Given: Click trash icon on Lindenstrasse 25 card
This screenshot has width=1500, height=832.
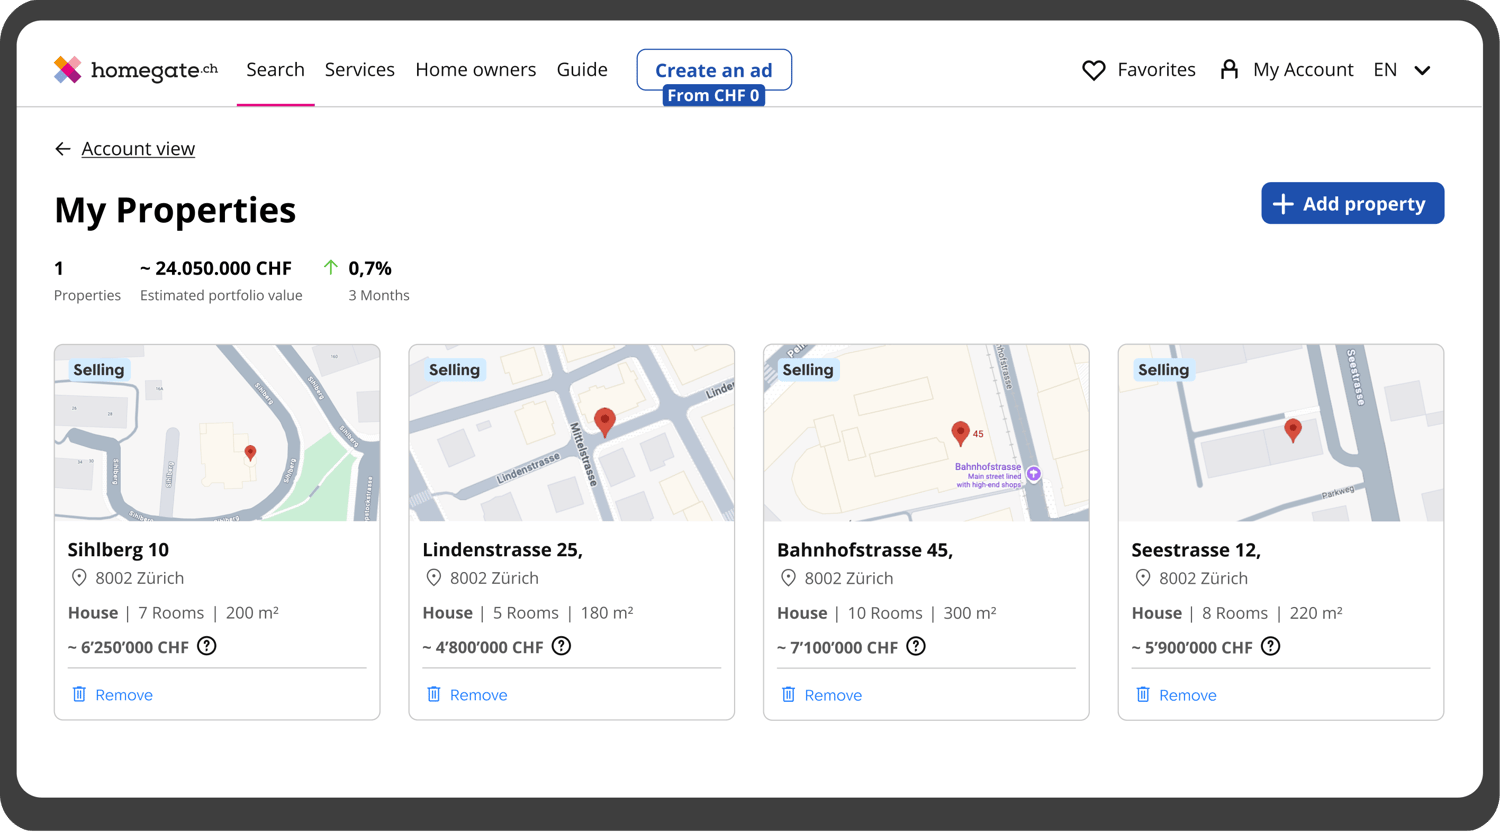Looking at the screenshot, I should [434, 694].
